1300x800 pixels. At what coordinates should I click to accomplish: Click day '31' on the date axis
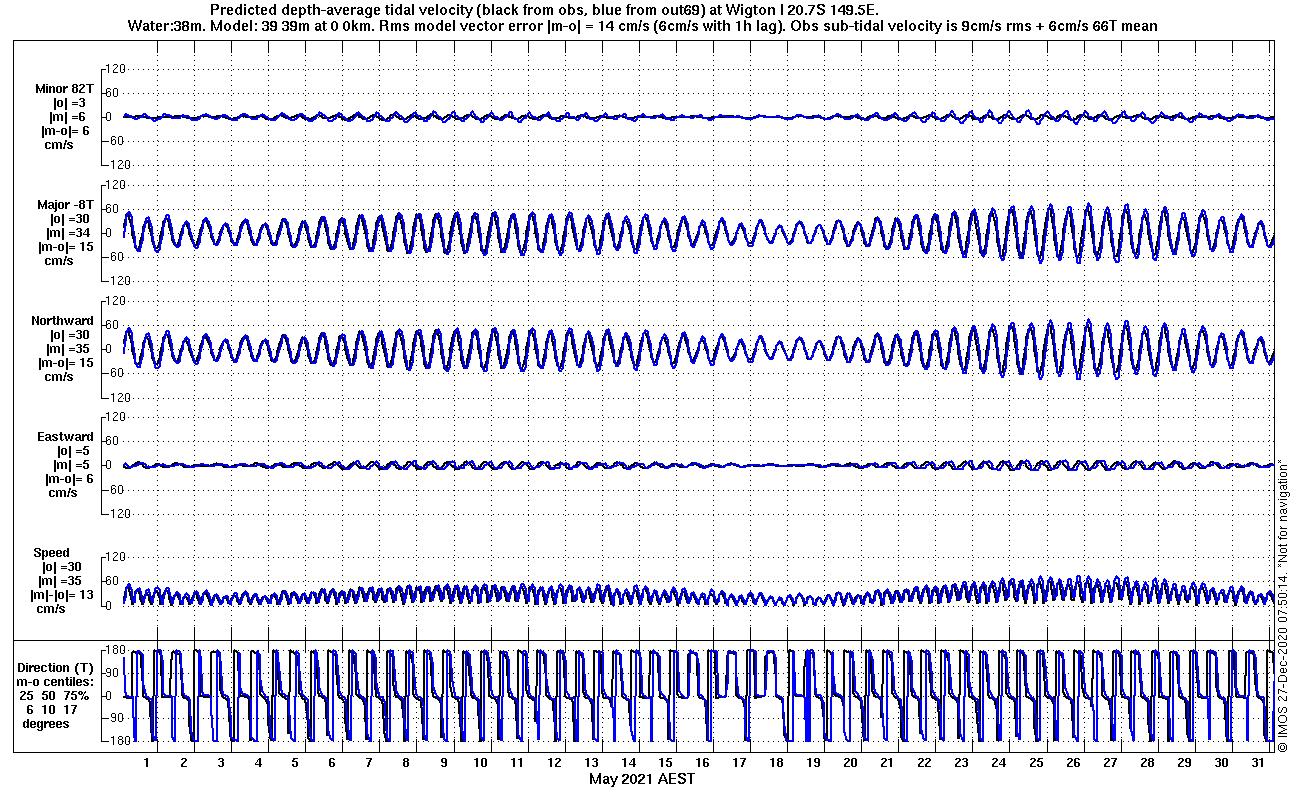click(x=1258, y=763)
